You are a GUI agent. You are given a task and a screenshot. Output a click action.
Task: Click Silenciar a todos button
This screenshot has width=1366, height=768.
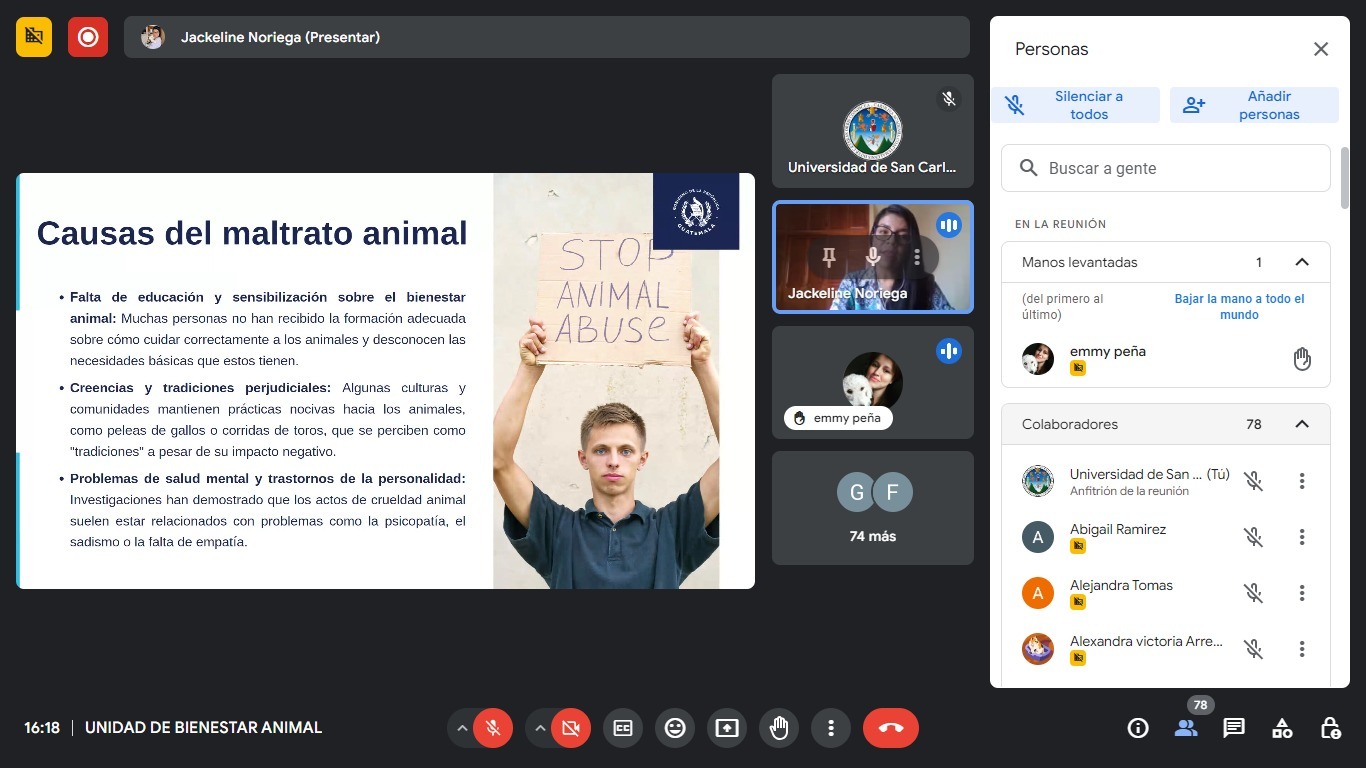[x=1075, y=105]
